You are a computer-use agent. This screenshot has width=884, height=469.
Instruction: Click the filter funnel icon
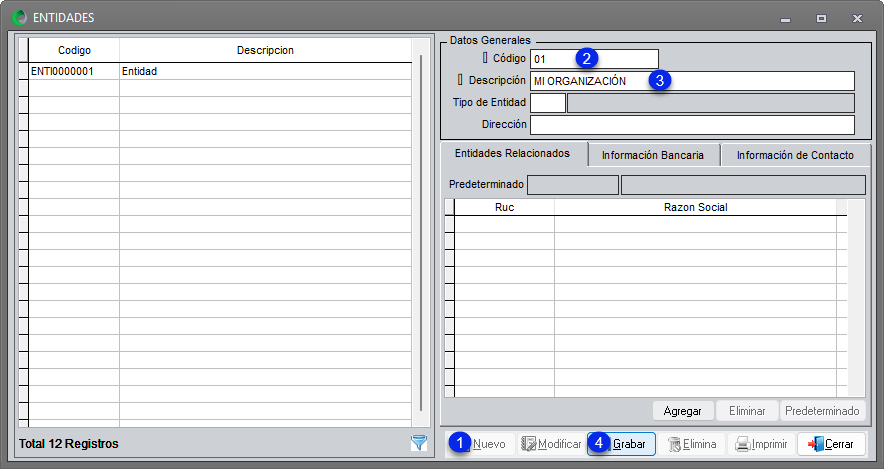(418, 443)
